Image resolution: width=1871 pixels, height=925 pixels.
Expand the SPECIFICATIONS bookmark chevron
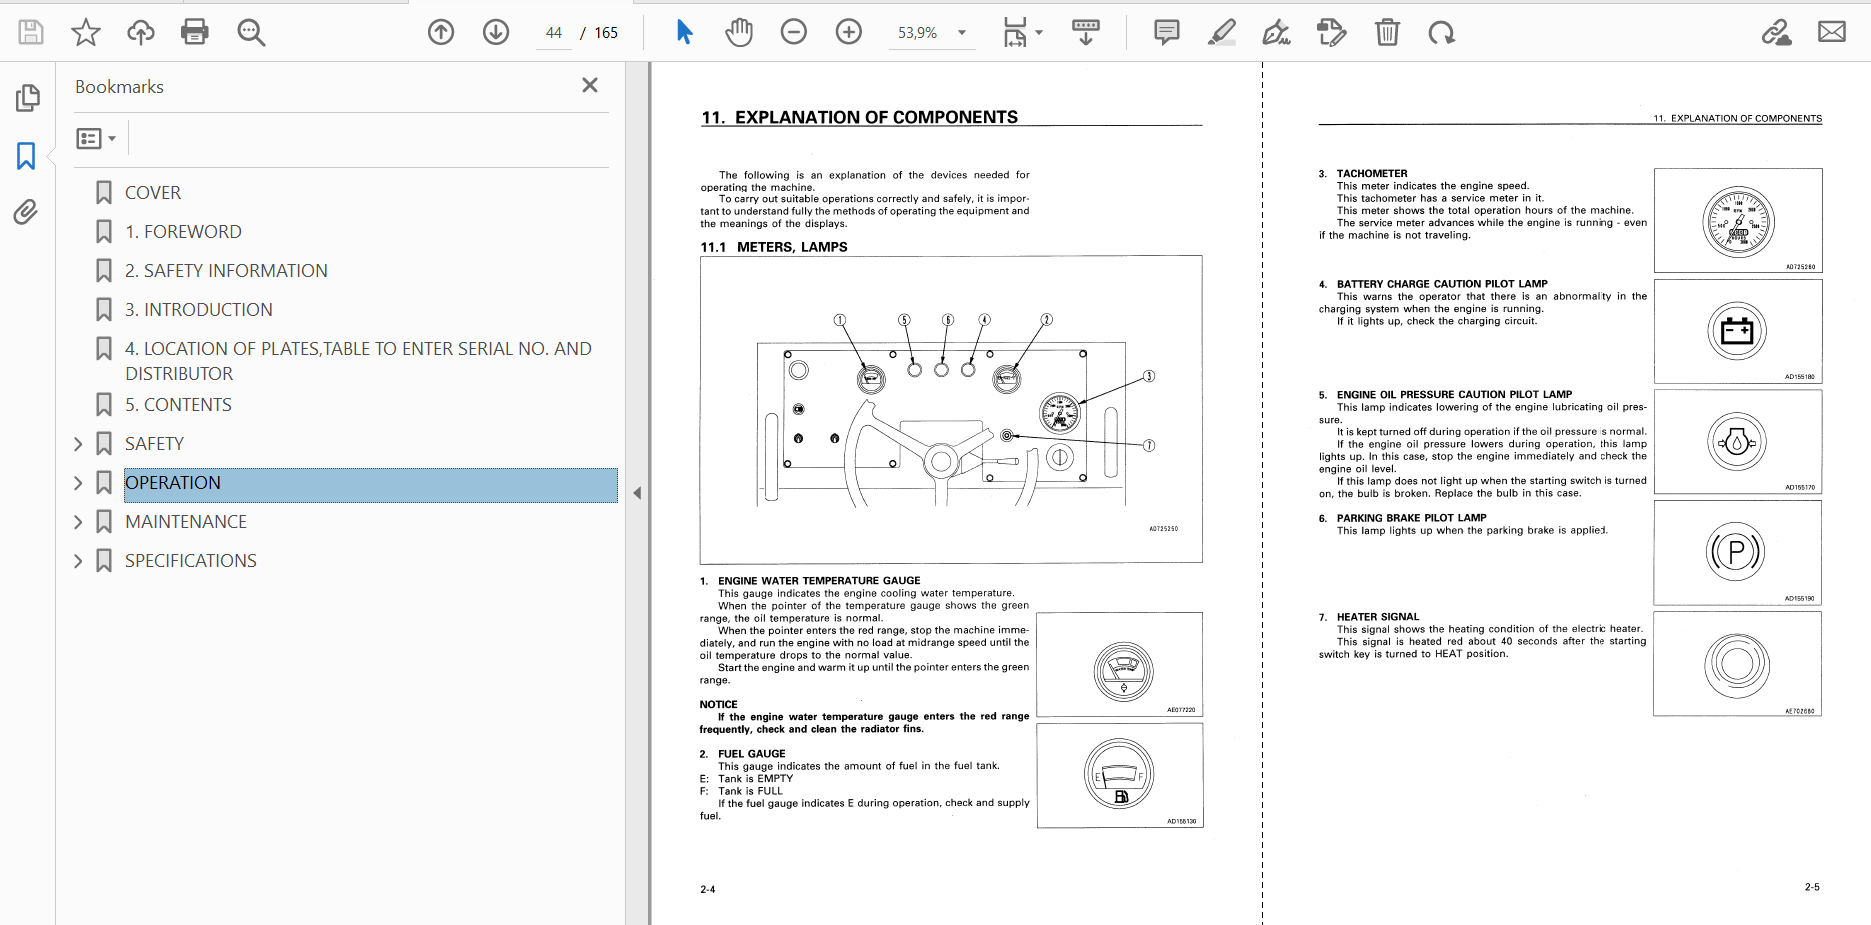click(78, 561)
